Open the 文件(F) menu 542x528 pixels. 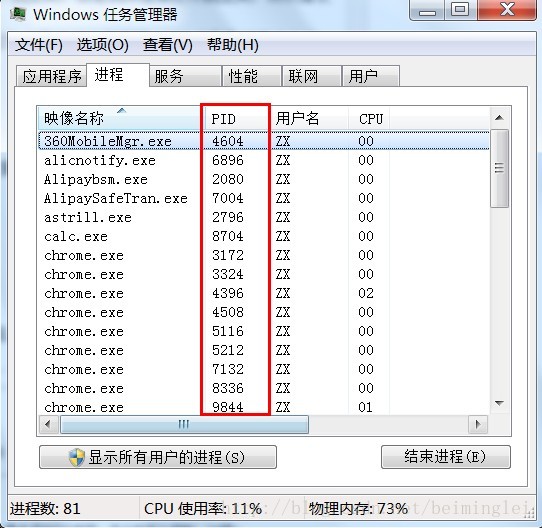[x=39, y=45]
